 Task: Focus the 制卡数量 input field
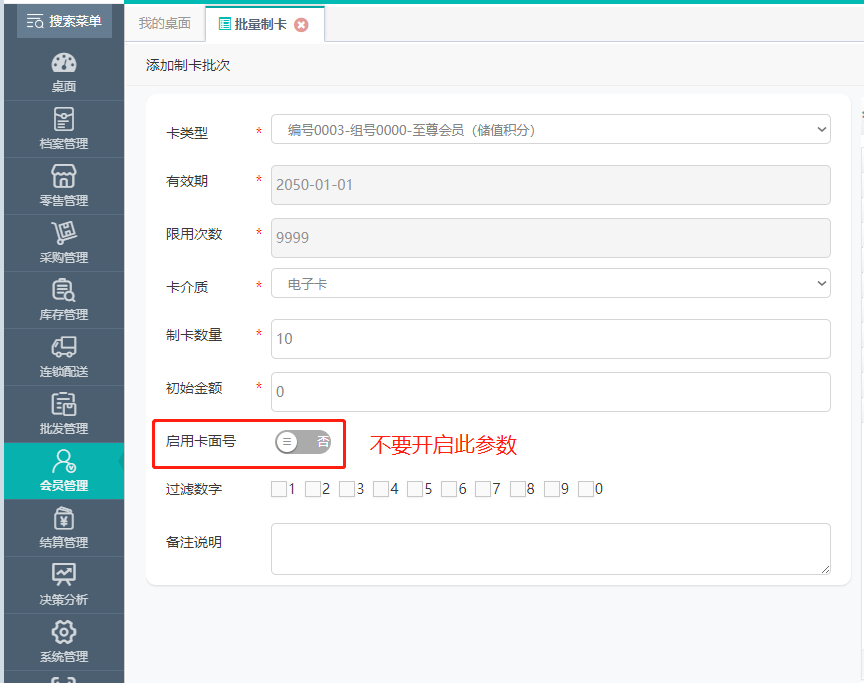coord(550,339)
